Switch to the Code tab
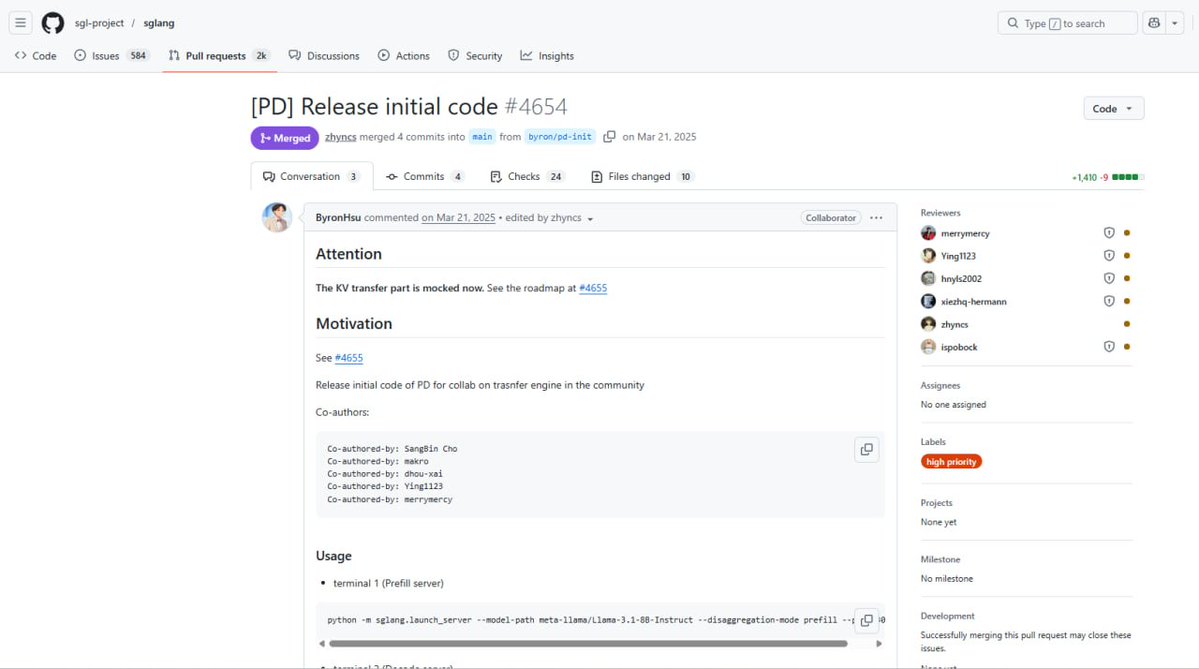The width and height of the screenshot is (1199, 669). pos(36,56)
